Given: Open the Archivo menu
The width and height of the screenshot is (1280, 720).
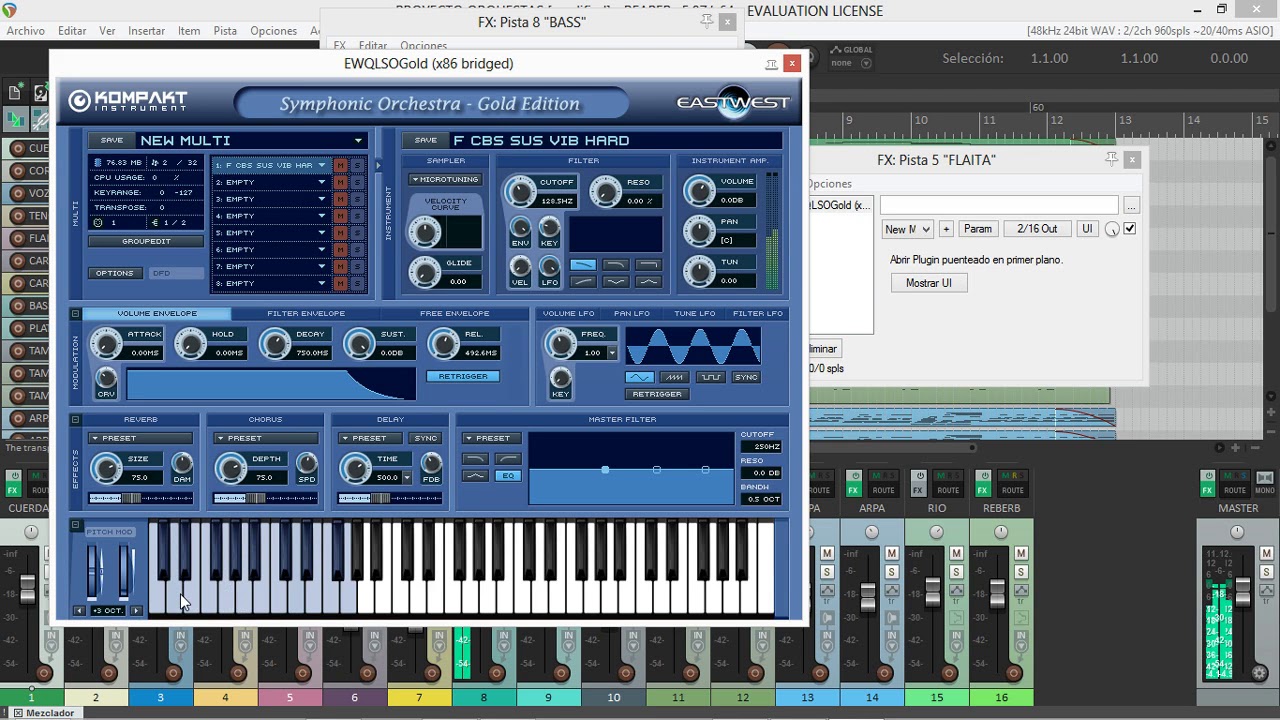Looking at the screenshot, I should 26,31.
